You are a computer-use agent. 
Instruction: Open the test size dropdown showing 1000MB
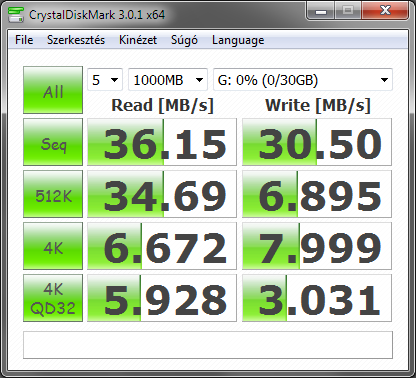click(168, 80)
